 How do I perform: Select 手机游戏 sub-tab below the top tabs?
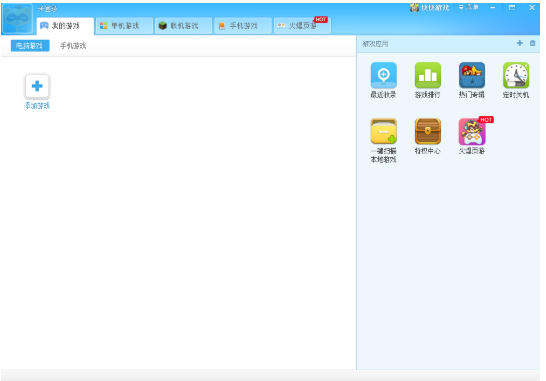(x=73, y=46)
